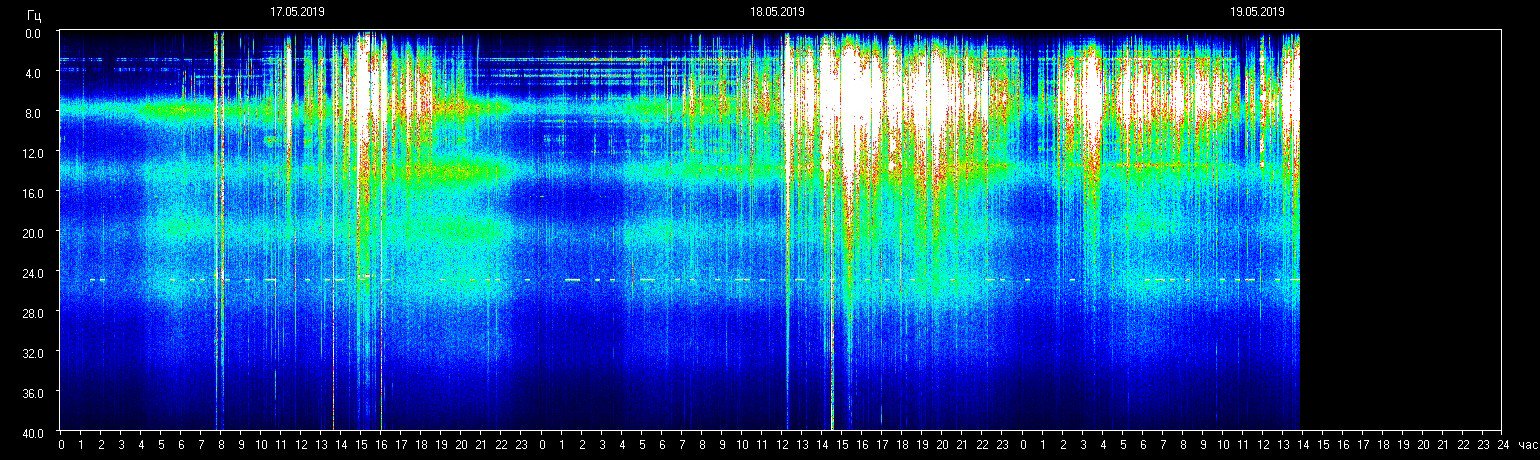
Task: Click the 8.0 frequency axis label
Action: point(34,113)
